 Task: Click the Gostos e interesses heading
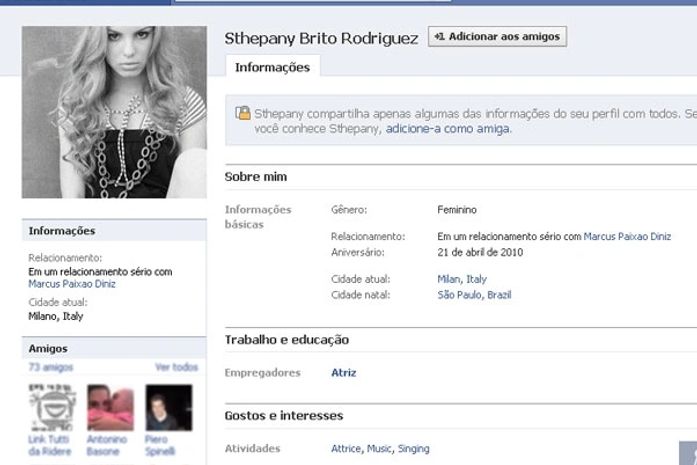coord(284,416)
